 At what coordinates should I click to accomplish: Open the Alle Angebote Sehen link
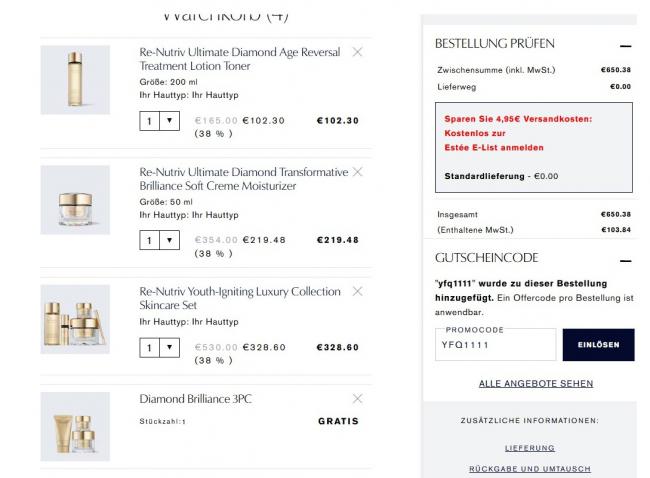coord(535,383)
